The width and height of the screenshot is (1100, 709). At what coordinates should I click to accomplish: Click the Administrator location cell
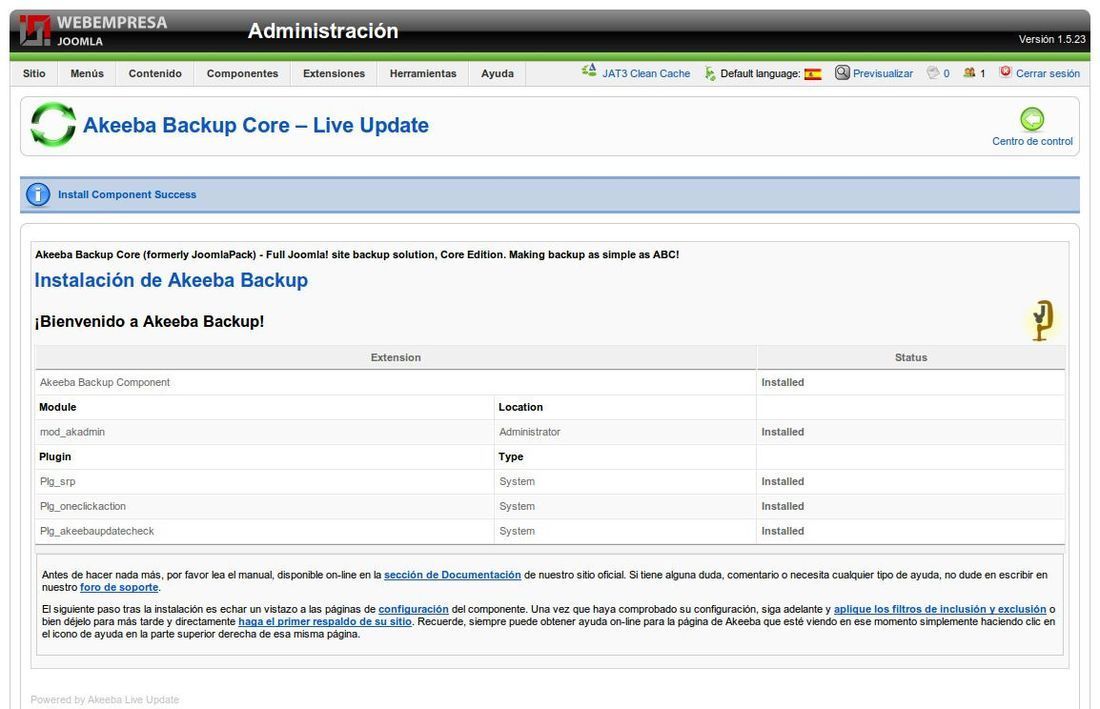point(530,432)
